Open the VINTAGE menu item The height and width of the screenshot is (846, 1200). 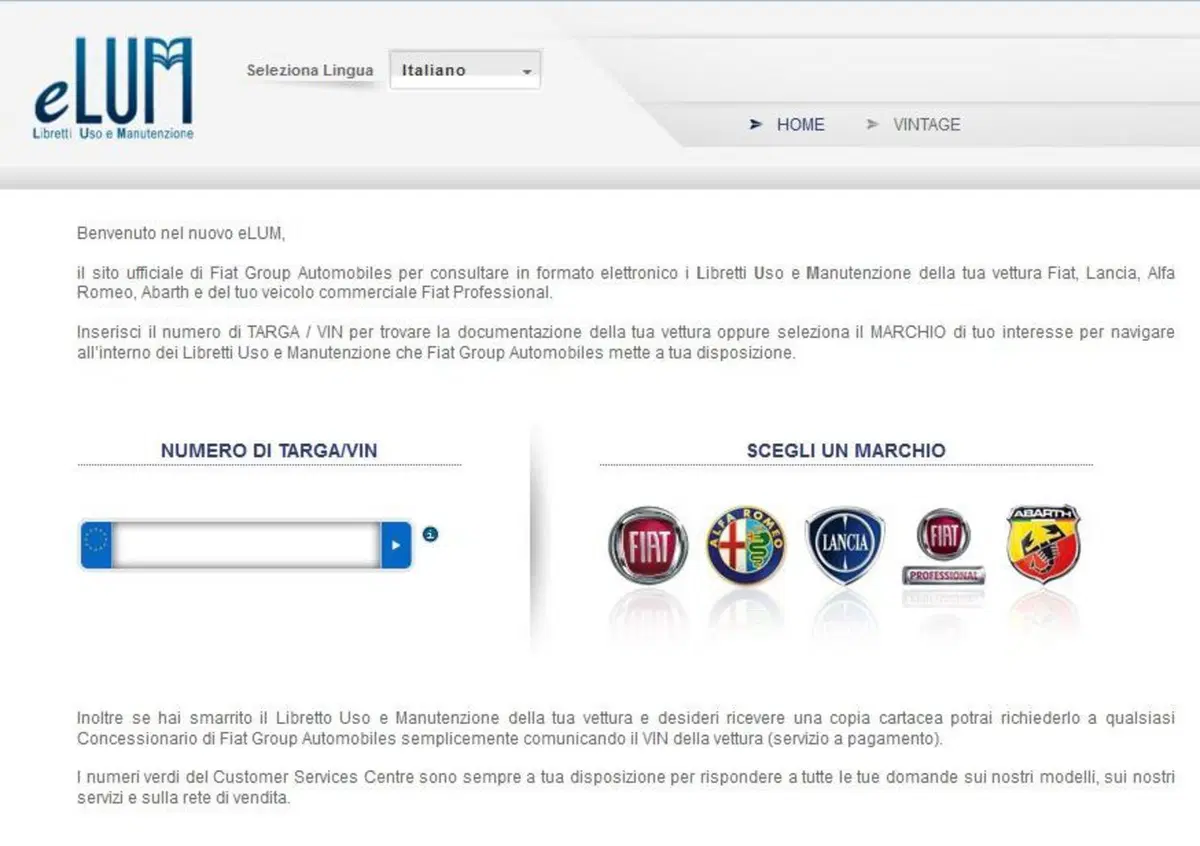point(926,124)
